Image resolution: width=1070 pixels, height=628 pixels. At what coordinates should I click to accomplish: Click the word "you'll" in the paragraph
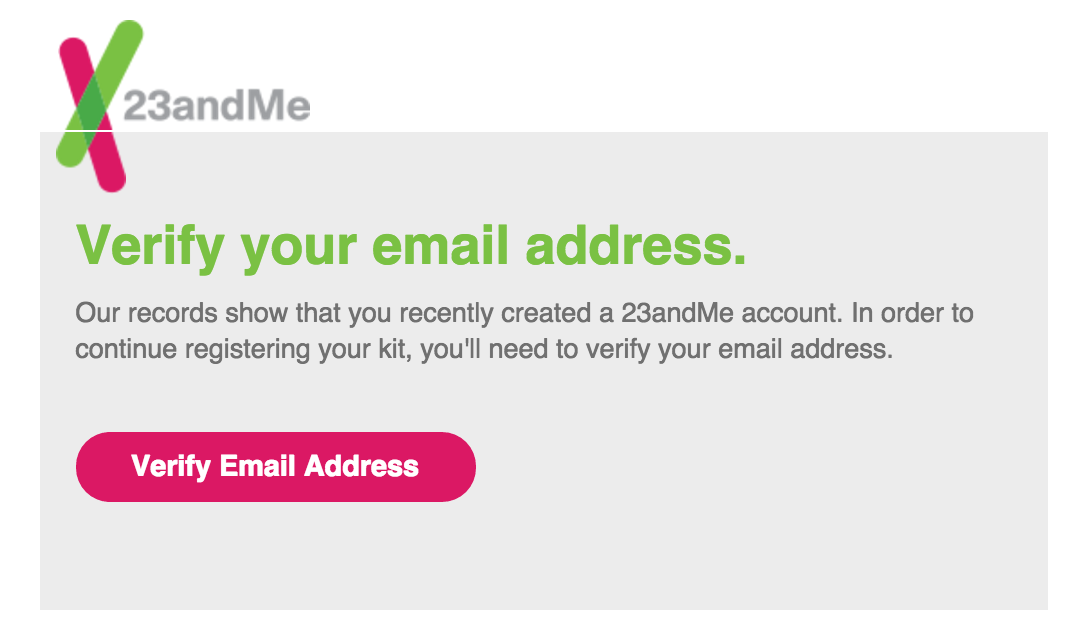pyautogui.click(x=450, y=350)
